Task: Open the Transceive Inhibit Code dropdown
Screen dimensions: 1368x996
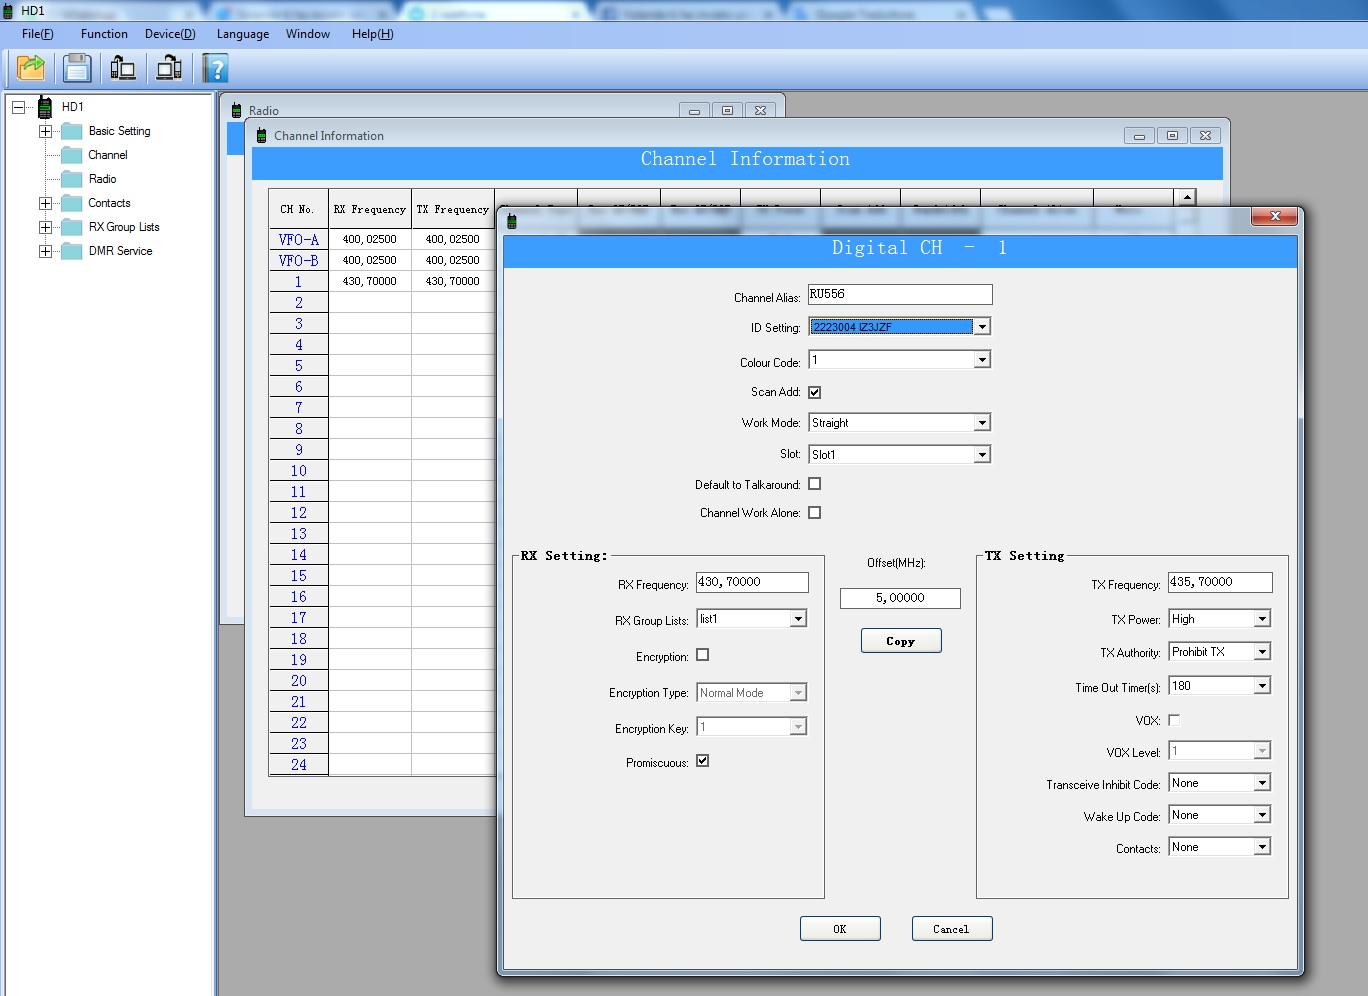Action: point(1262,783)
